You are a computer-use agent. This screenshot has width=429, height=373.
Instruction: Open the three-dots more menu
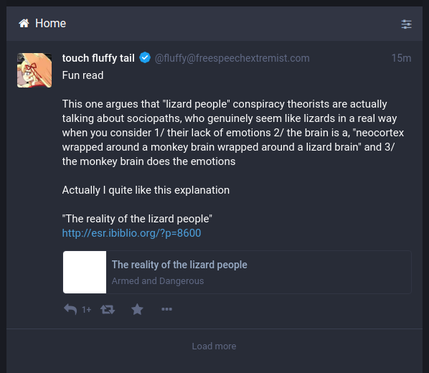tap(167, 309)
